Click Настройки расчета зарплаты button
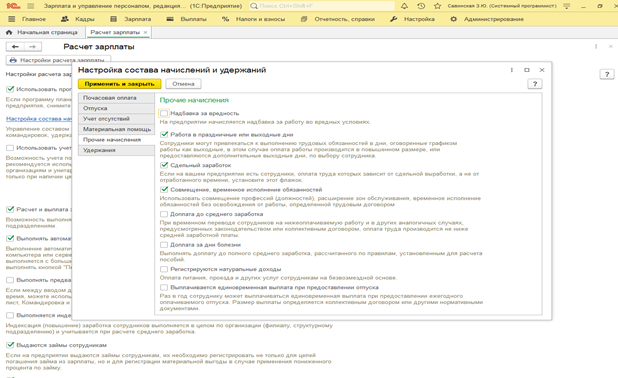This screenshot has width=618, height=378. pyautogui.click(x=58, y=60)
